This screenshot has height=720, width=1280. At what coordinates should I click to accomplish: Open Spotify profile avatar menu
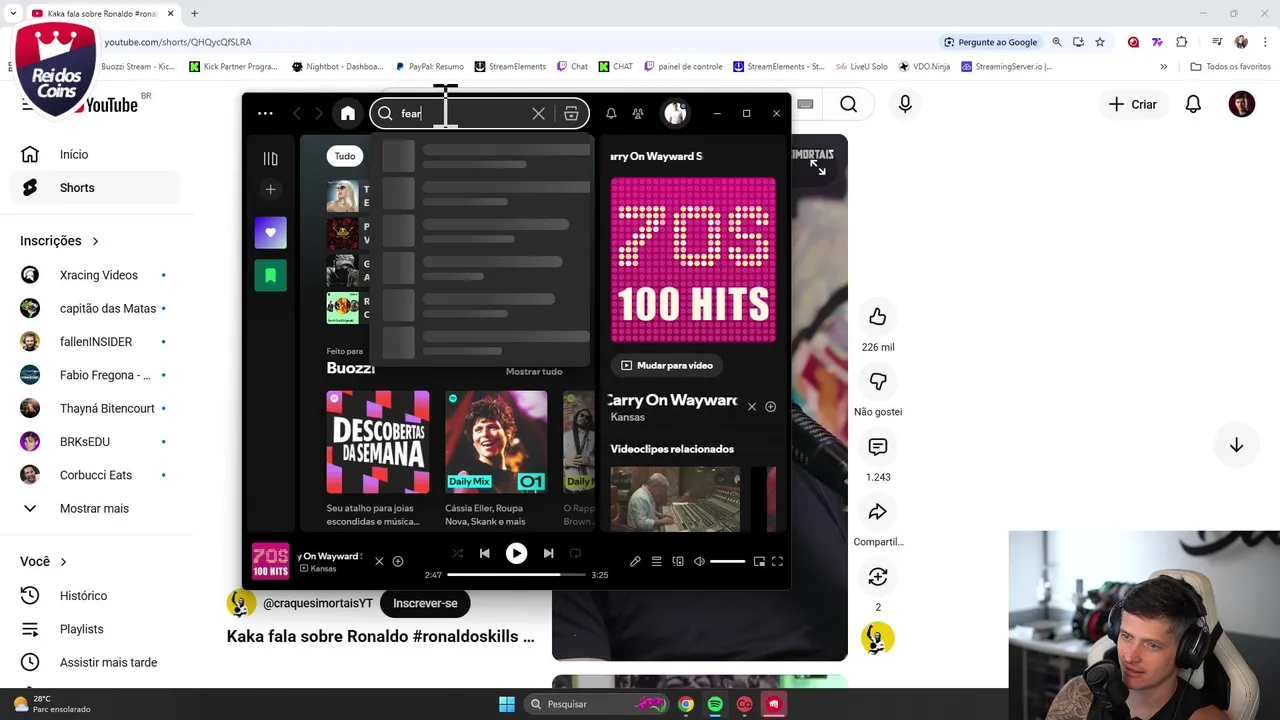point(676,114)
